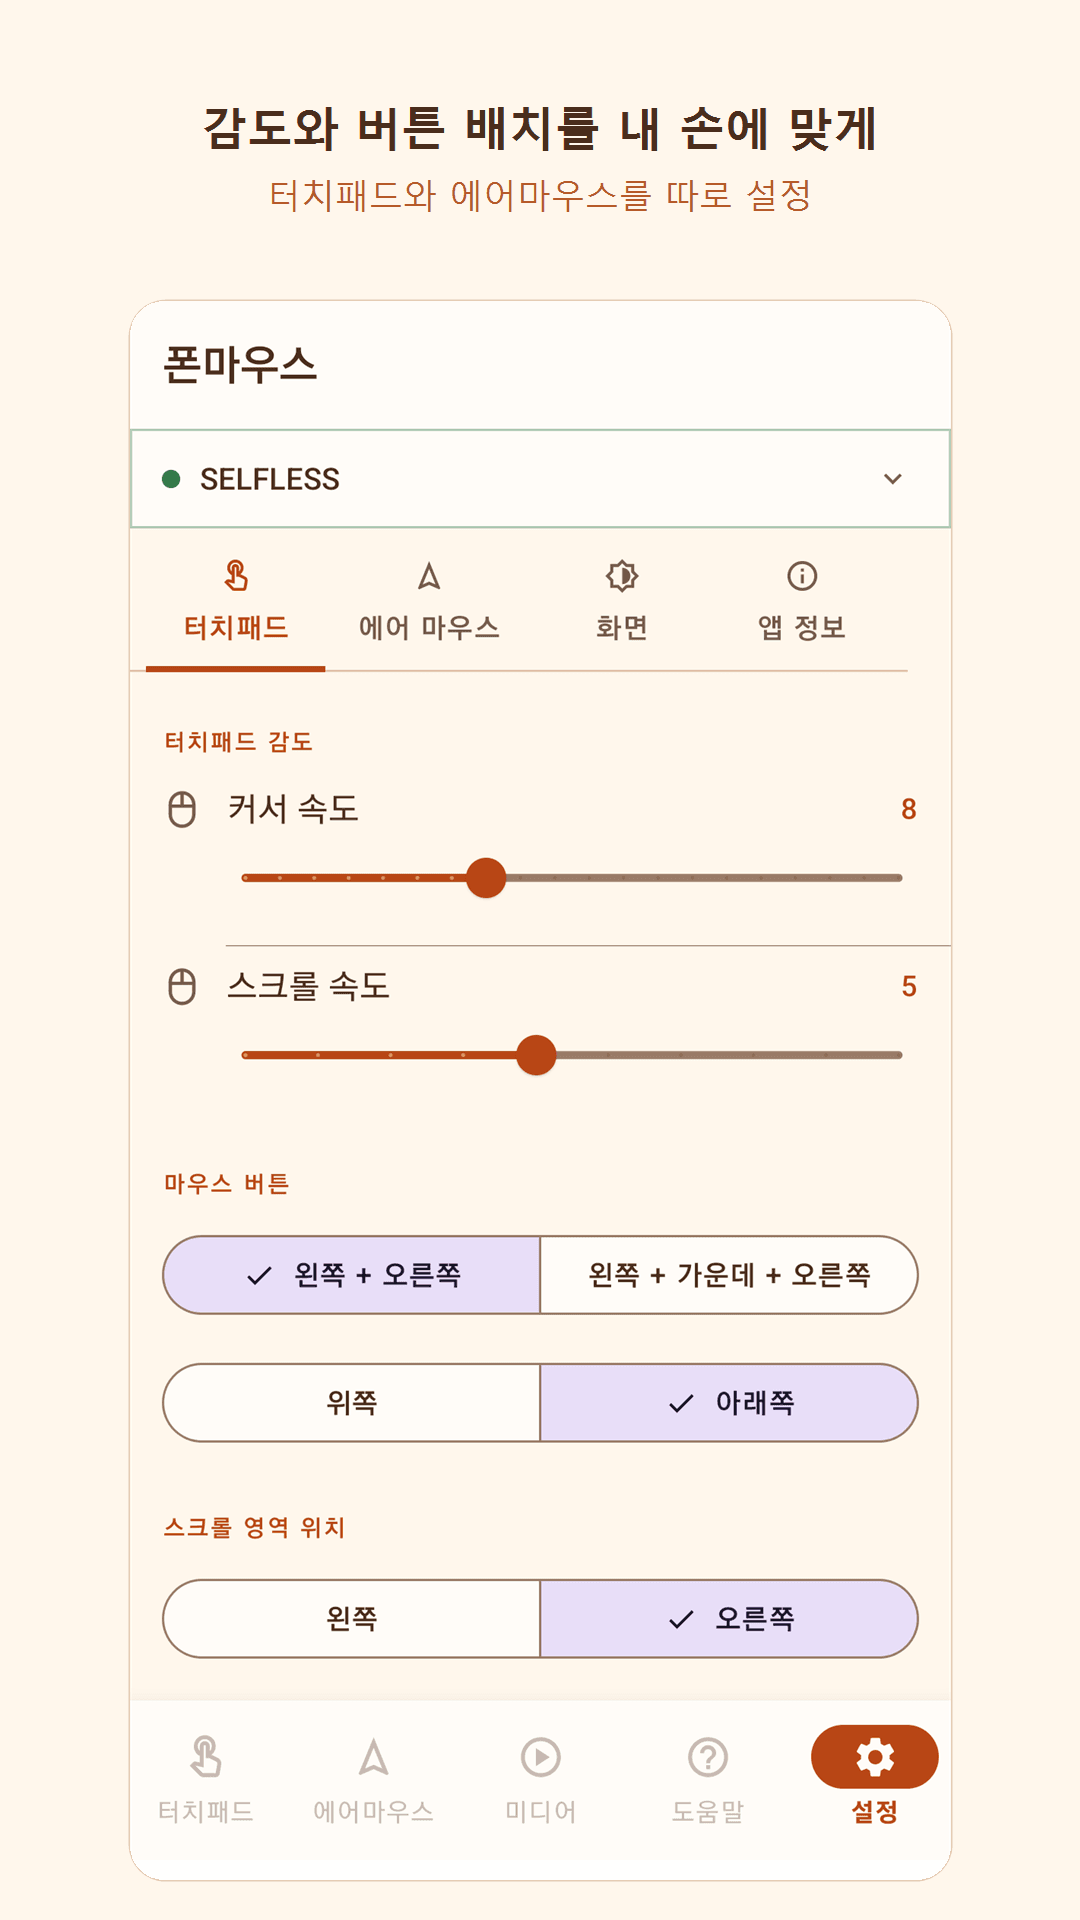Open 에어마우스 from the bottom navigation bar
1080x1920 pixels.
373,1778
